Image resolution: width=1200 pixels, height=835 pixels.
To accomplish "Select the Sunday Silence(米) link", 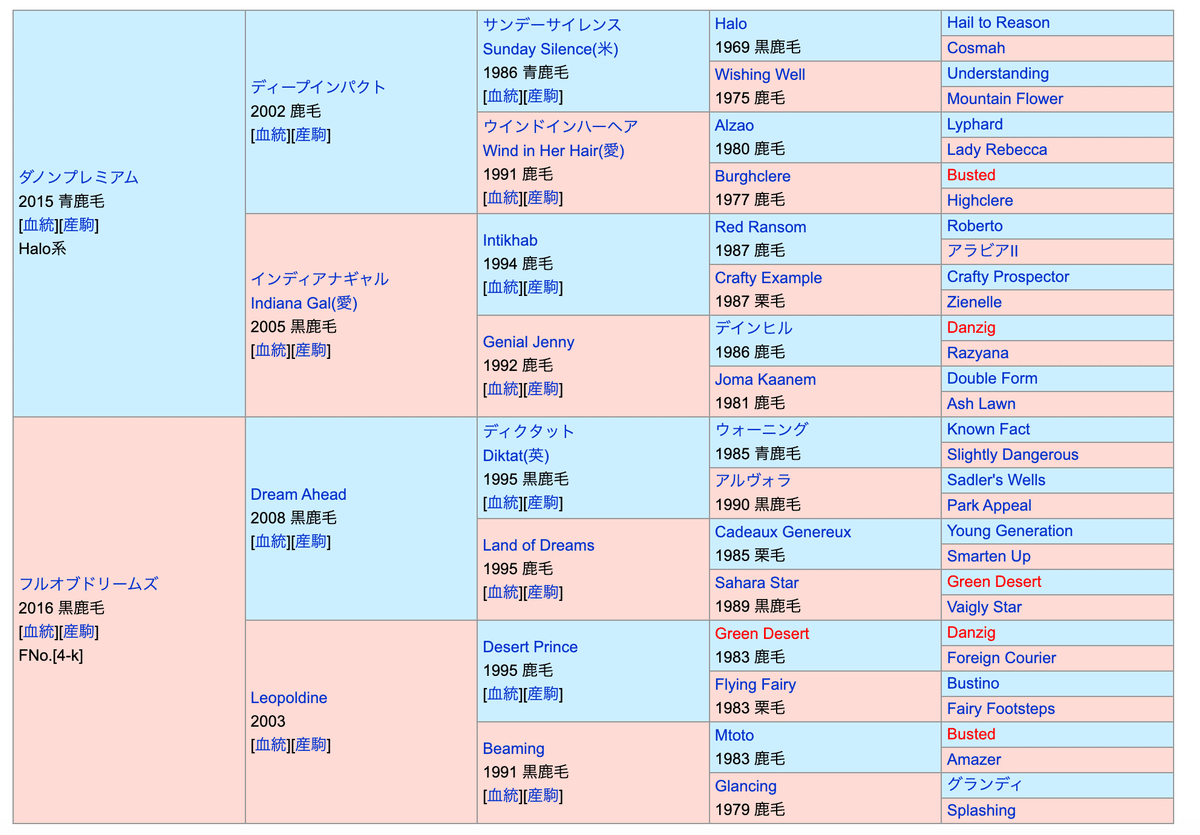I will point(552,49).
